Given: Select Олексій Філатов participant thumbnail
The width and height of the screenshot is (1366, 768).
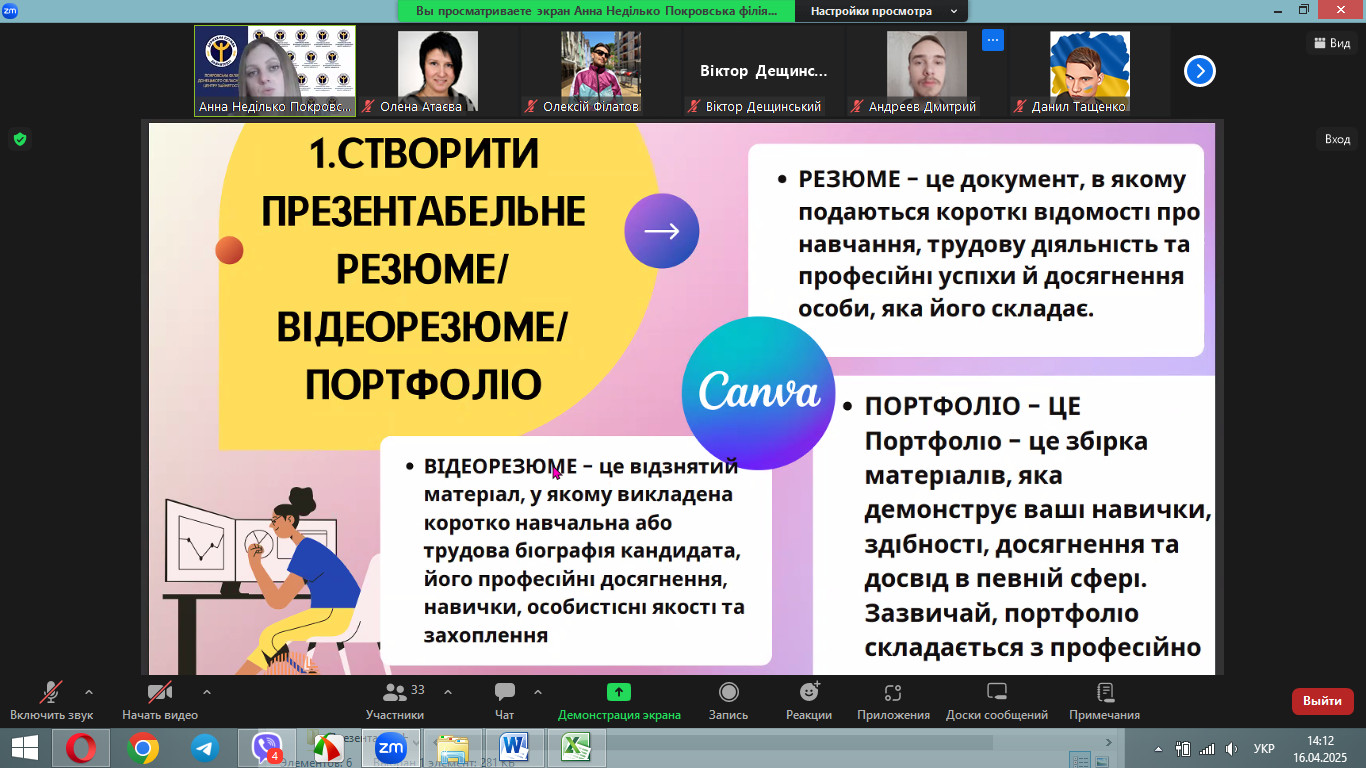Looking at the screenshot, I should 600,71.
